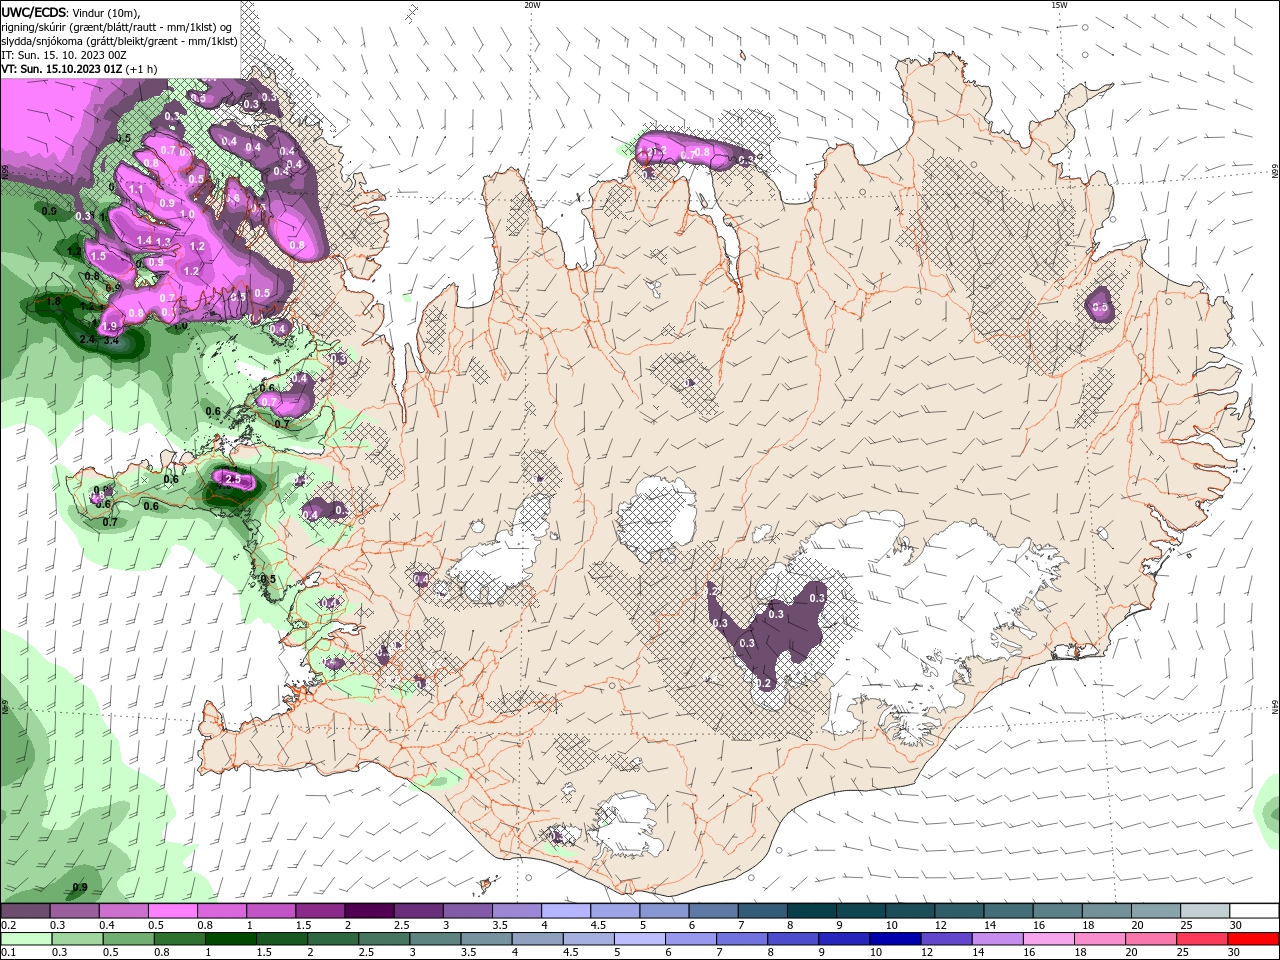The height and width of the screenshot is (960, 1280).
Task: Click the 14 swatch in upper legend row
Action: pyautogui.click(x=1009, y=911)
